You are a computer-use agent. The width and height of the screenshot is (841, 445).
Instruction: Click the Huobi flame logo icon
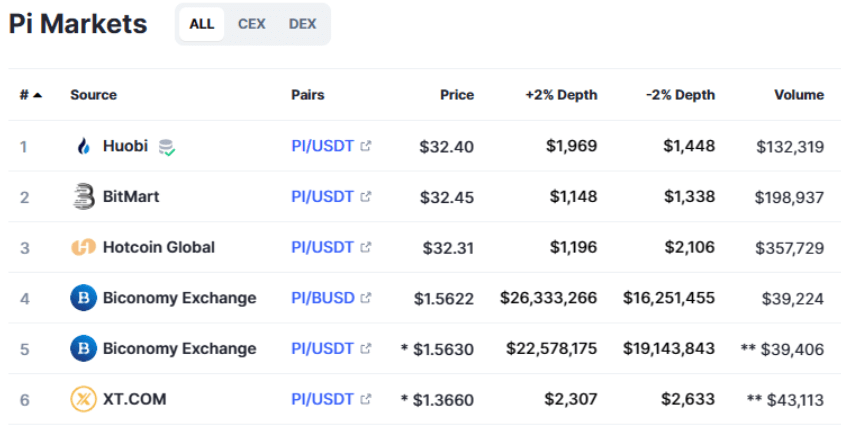pos(83,147)
